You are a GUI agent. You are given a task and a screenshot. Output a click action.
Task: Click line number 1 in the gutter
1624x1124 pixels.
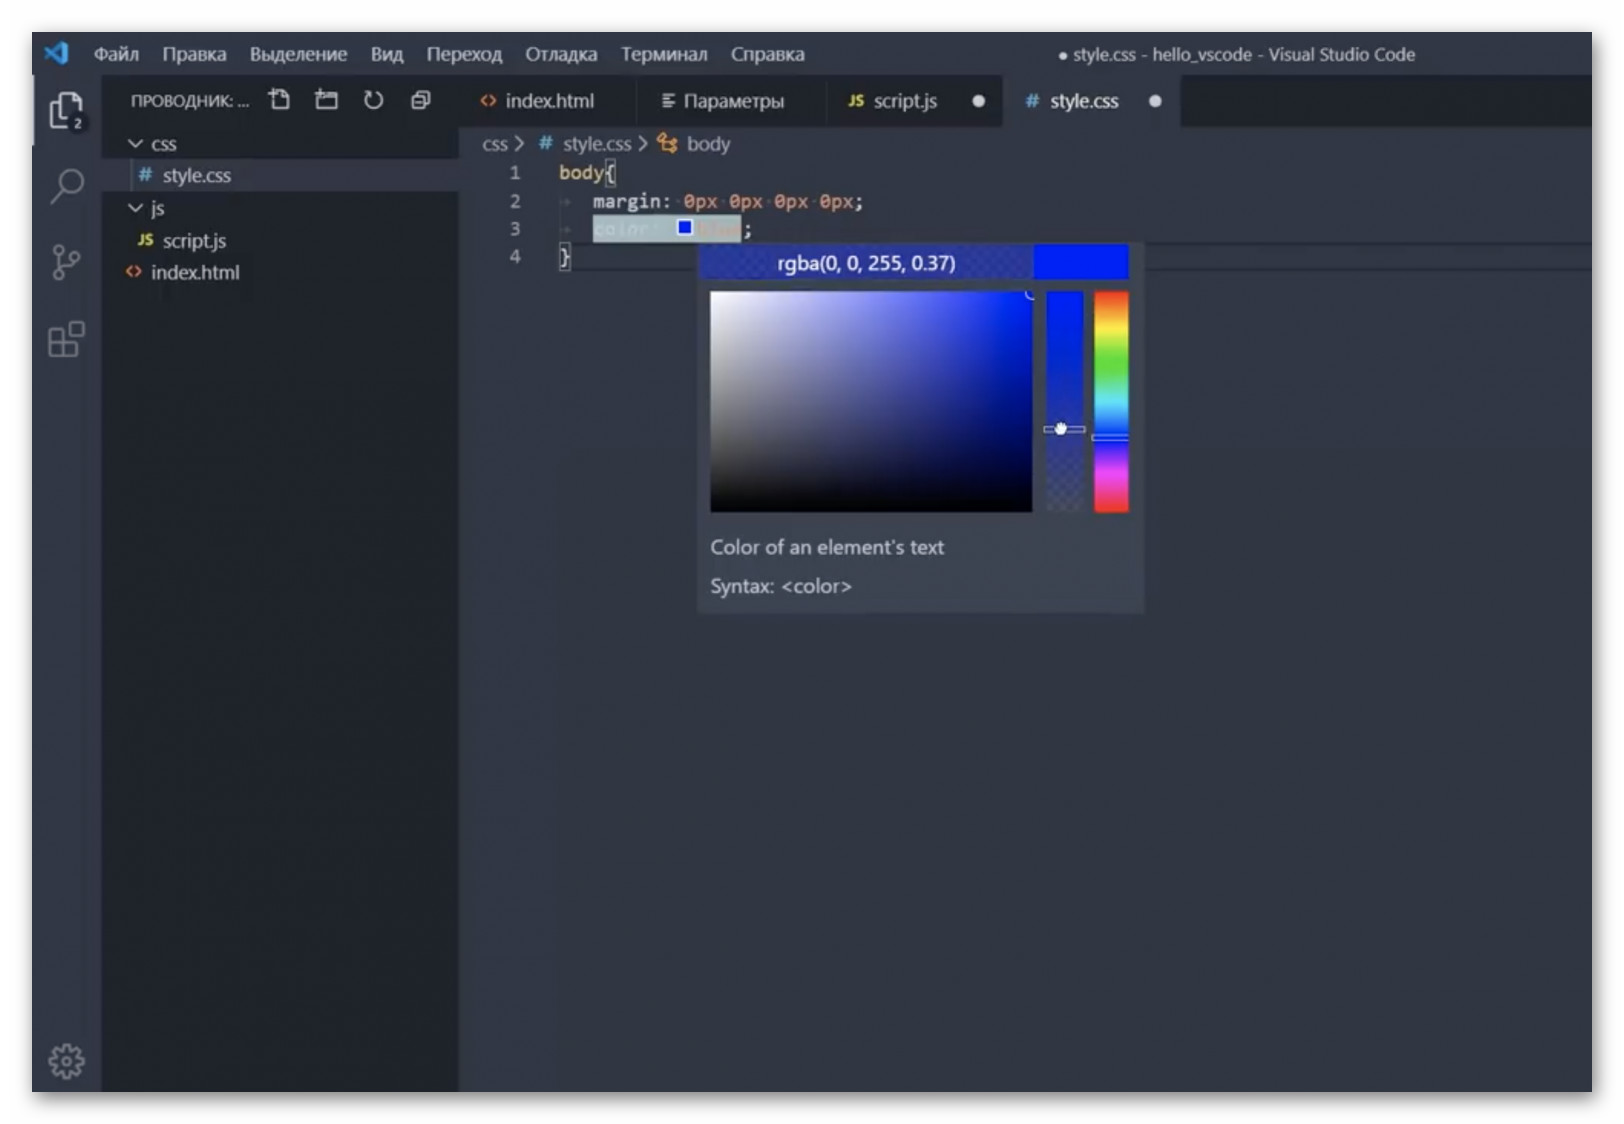coord(515,173)
